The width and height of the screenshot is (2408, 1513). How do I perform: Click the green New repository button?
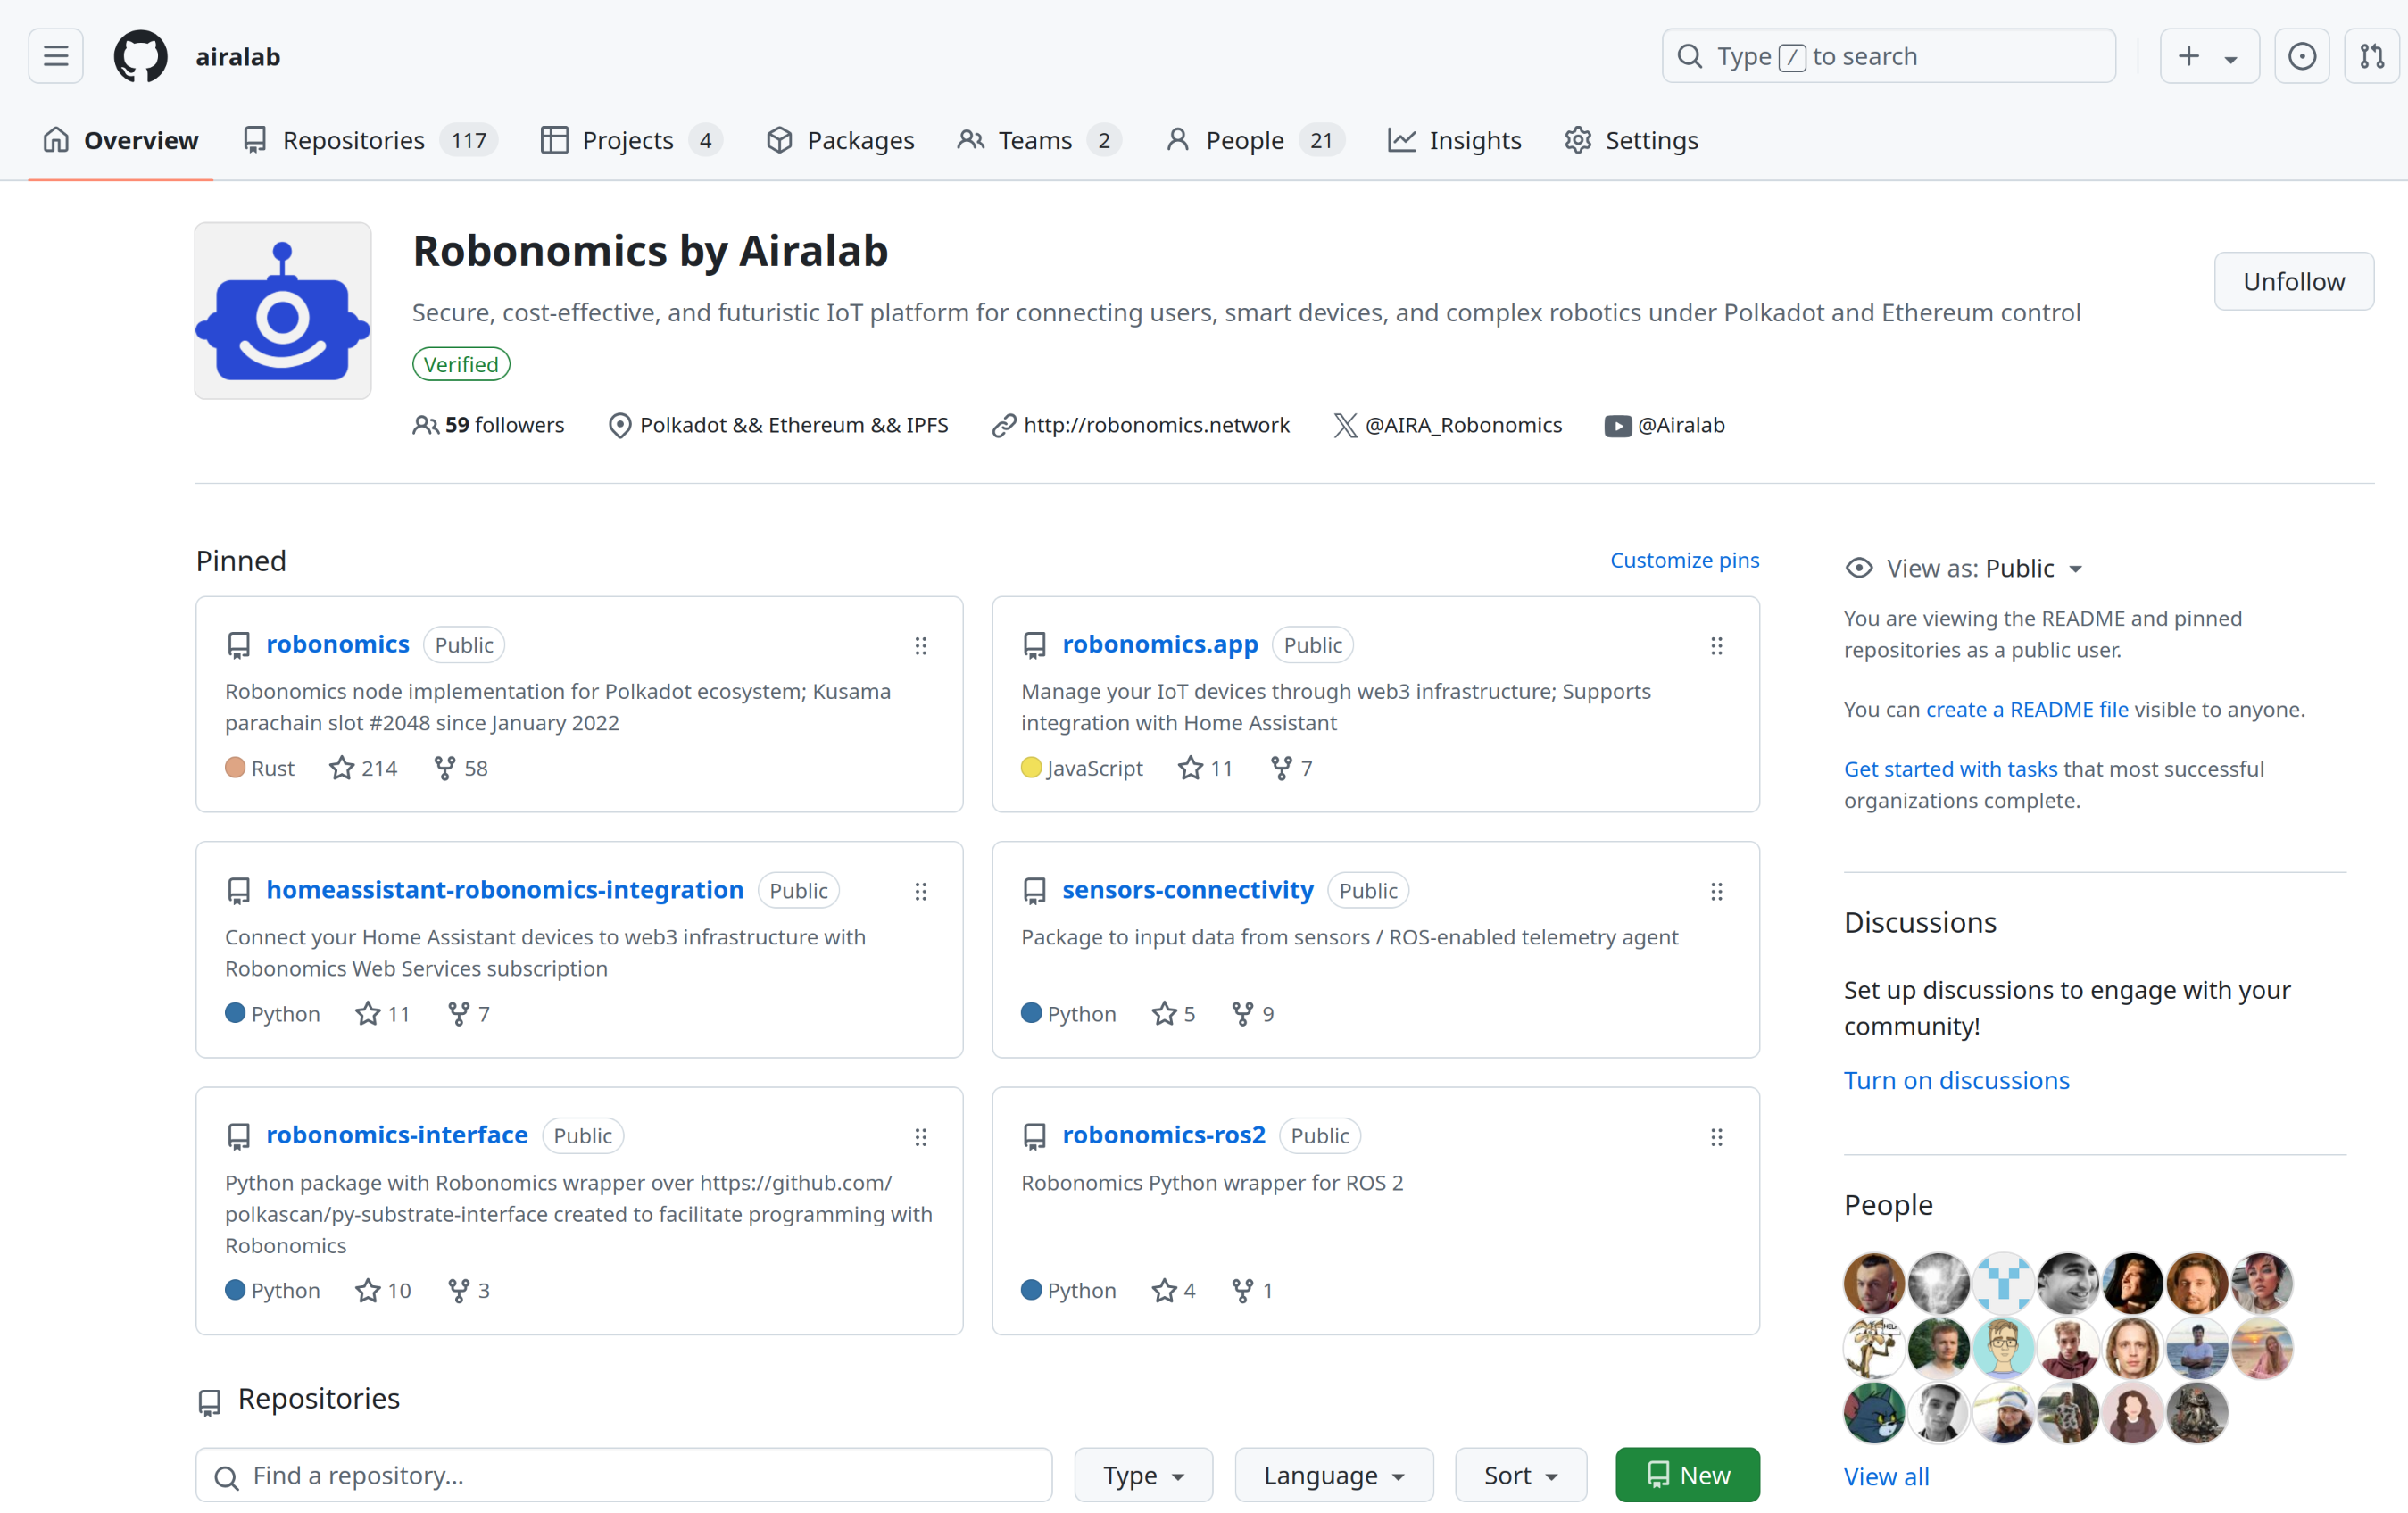tap(1687, 1475)
